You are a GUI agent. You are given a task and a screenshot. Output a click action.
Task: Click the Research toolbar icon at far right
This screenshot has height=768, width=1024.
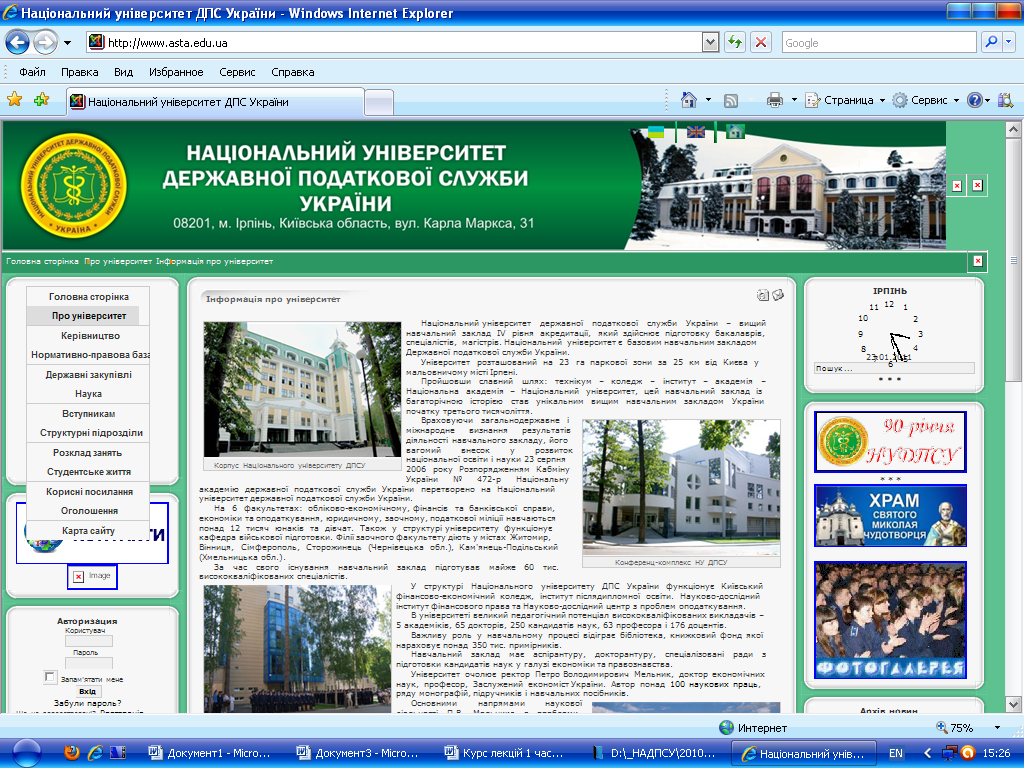point(1006,100)
